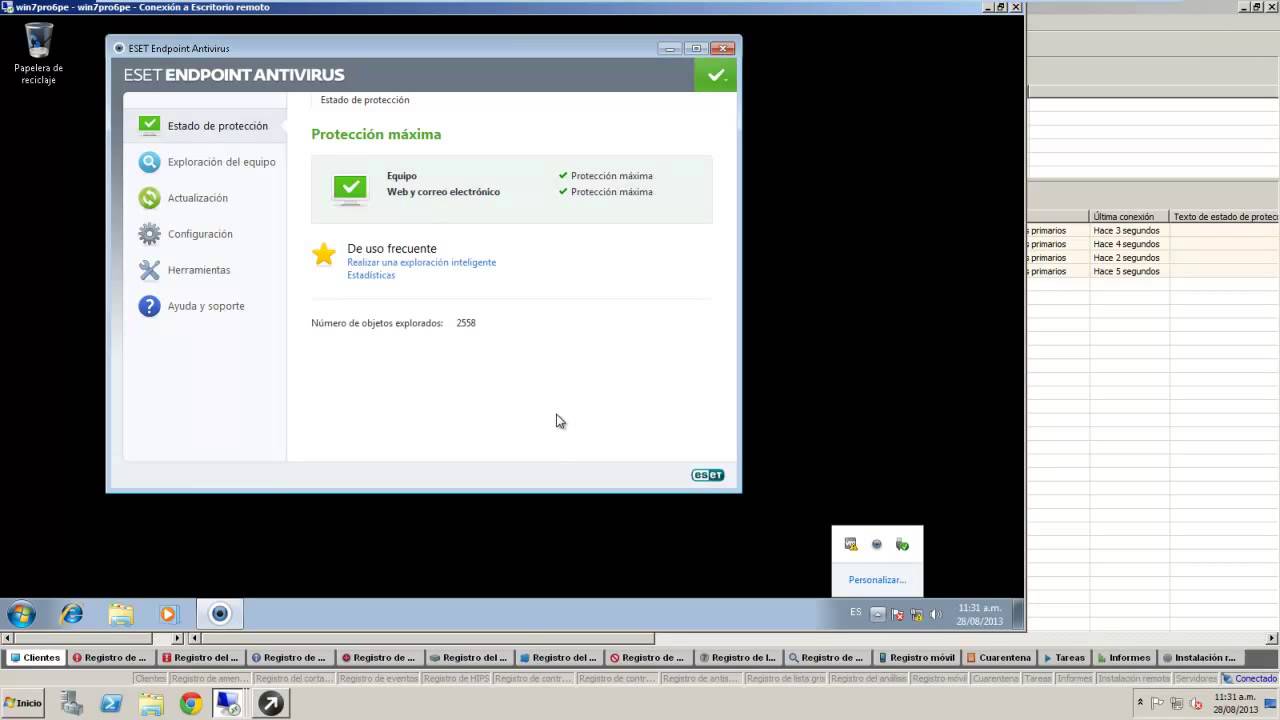Click the ES language indicator

(856, 612)
